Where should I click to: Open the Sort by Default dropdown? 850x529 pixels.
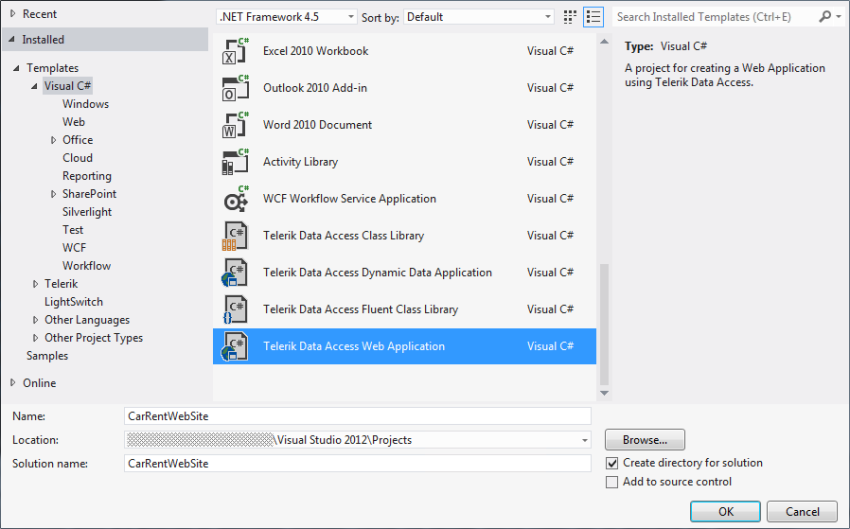pyautogui.click(x=479, y=17)
